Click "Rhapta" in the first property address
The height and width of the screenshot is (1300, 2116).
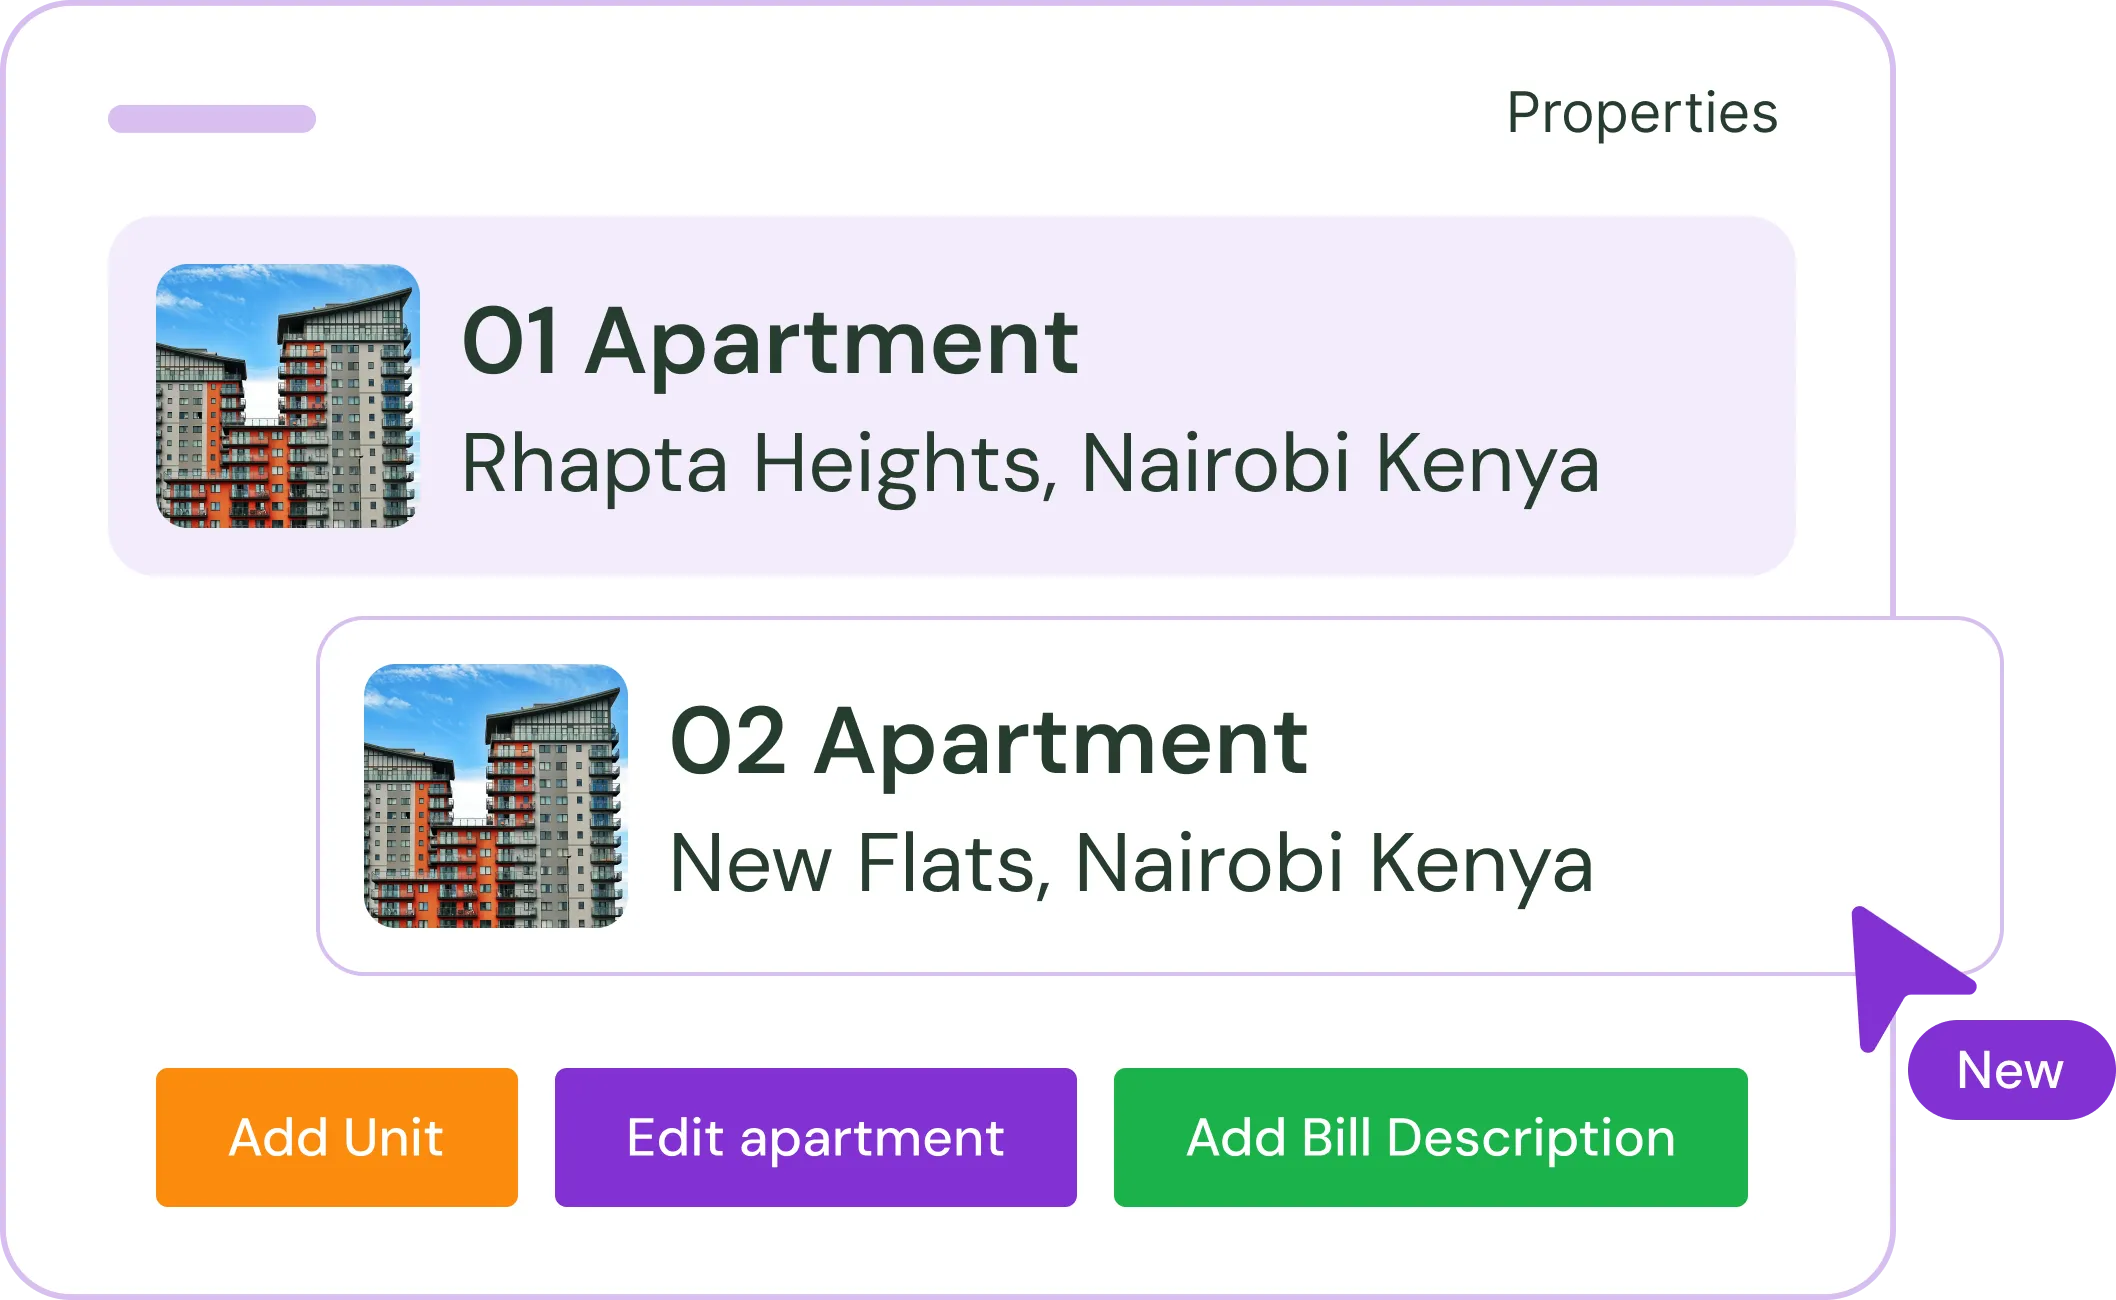tap(594, 464)
